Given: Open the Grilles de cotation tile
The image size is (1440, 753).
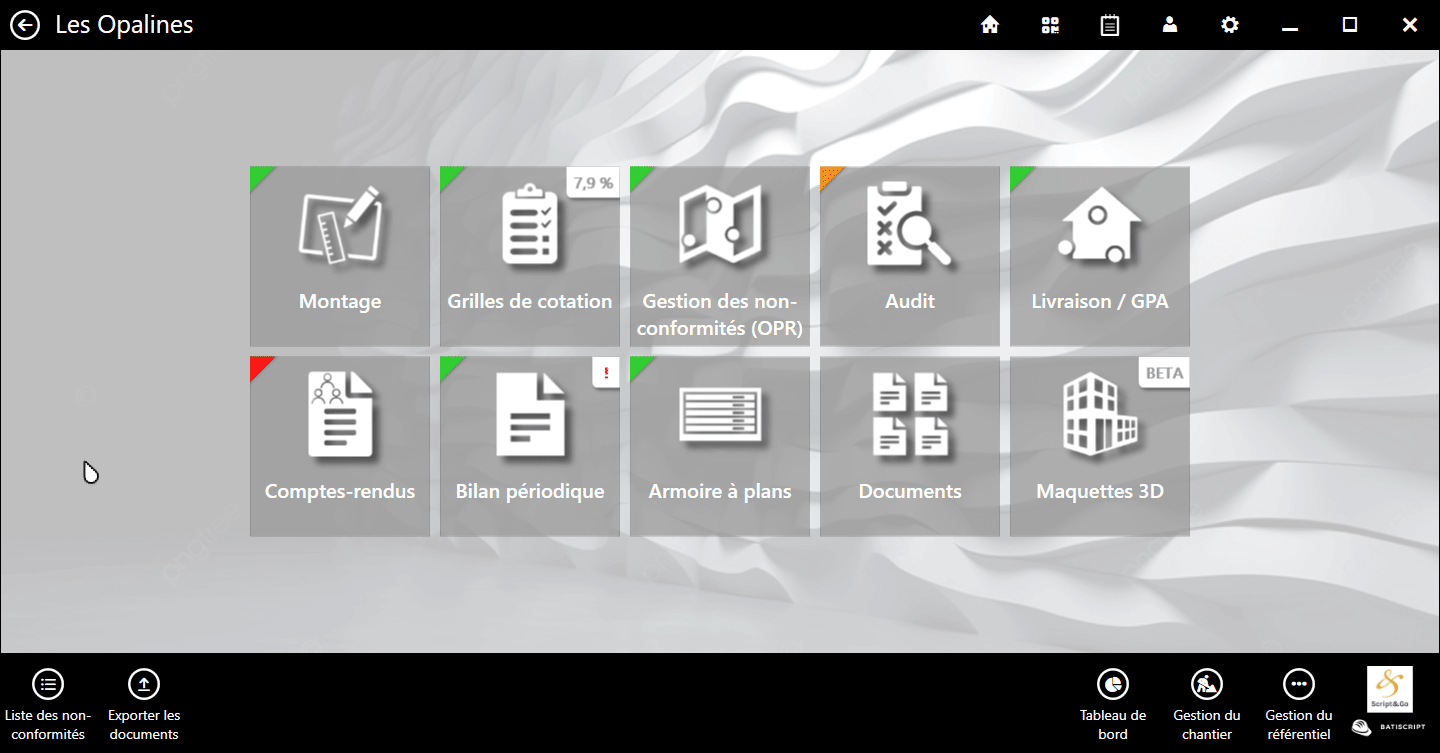Looking at the screenshot, I should tap(530, 256).
